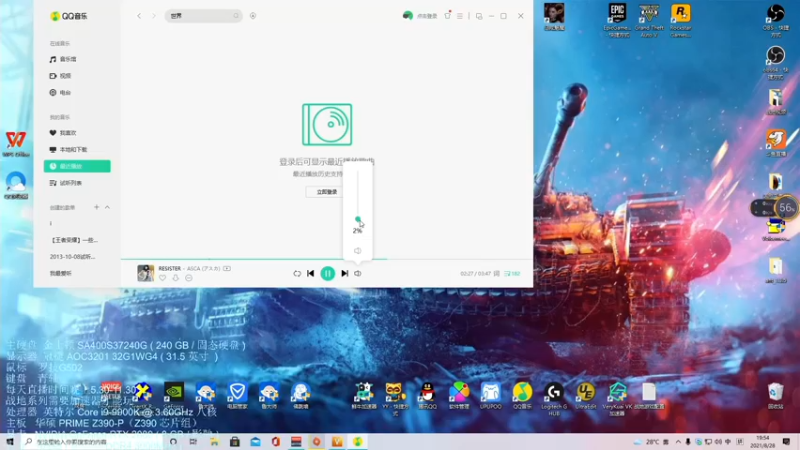Screen dimensions: 800x450
Task: Open the WPS Office desktop shortcut
Action: 16,143
